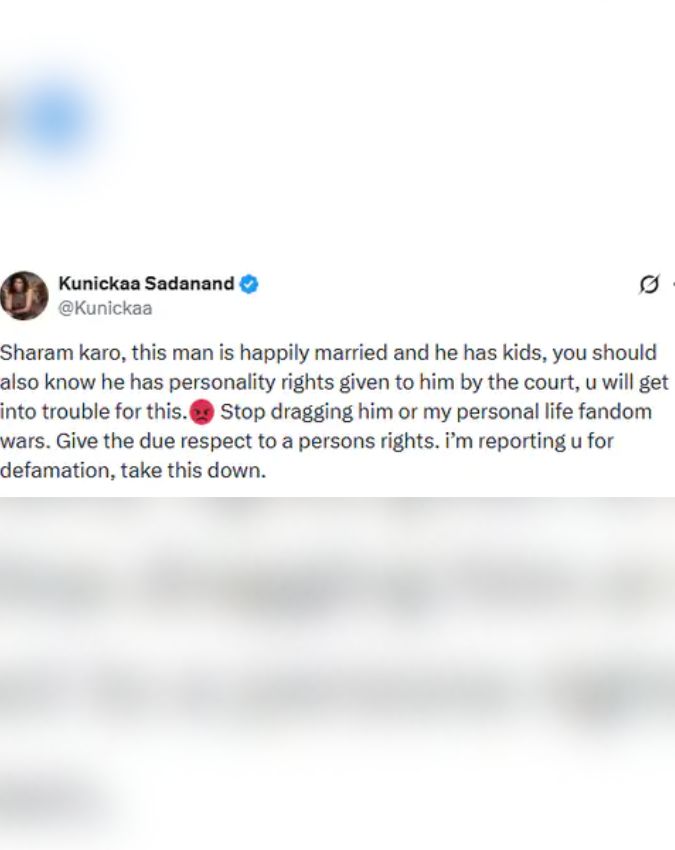Screen dimensions: 675x850
Task: Click the angry face emoji in tweet
Action: click(x=202, y=412)
